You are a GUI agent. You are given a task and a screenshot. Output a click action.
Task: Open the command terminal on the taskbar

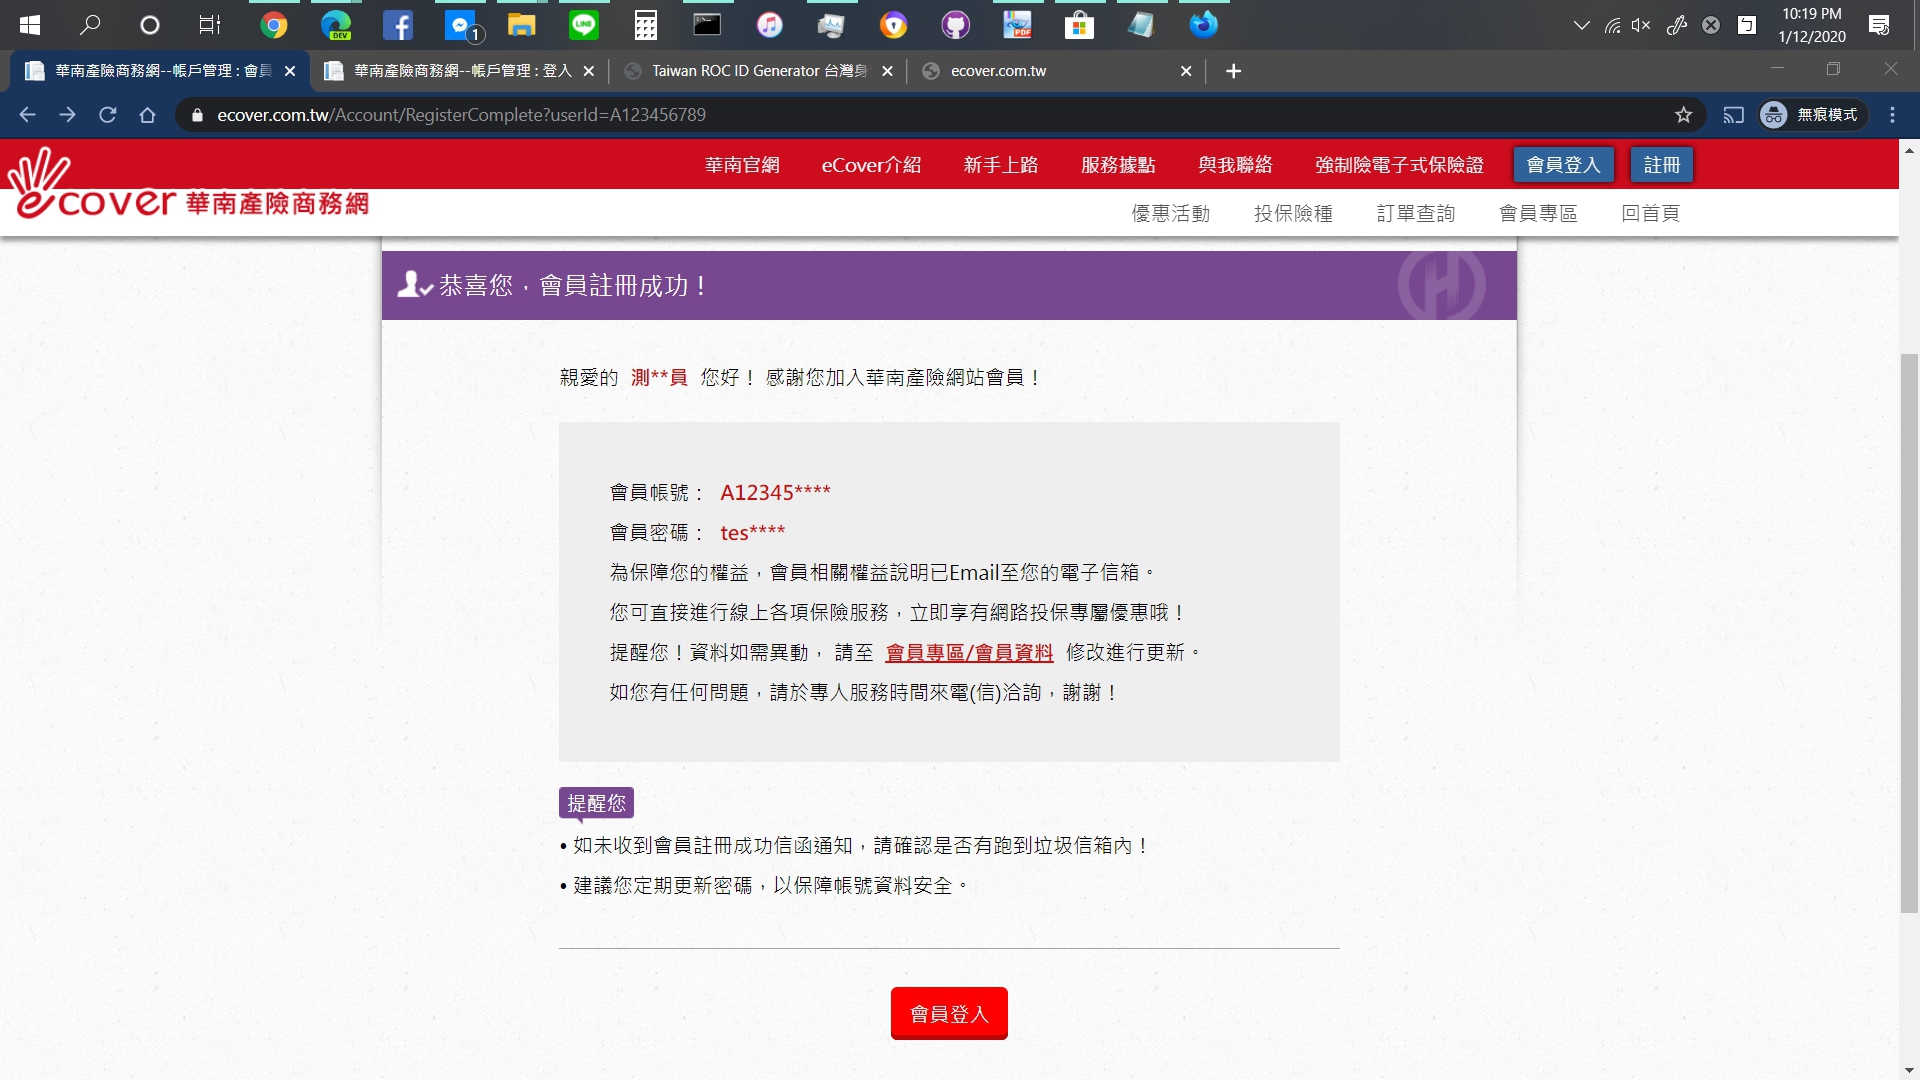click(x=708, y=25)
